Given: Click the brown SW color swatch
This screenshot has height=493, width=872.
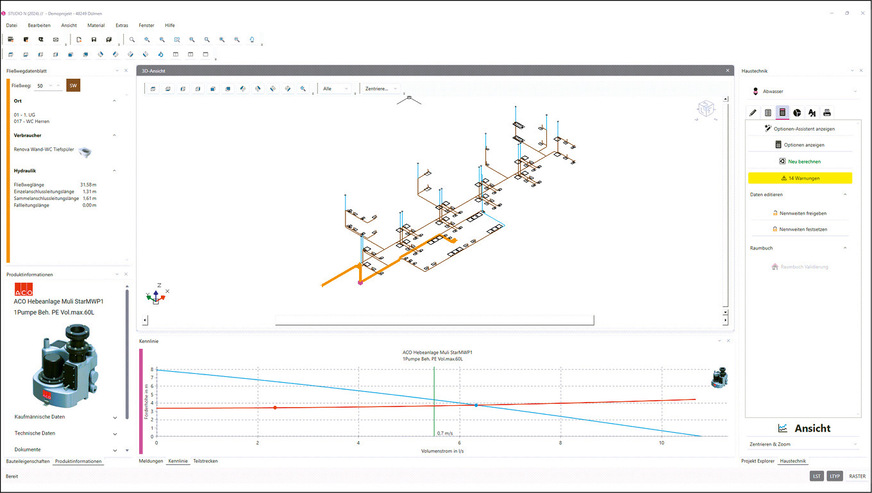Looking at the screenshot, I should click(x=73, y=86).
